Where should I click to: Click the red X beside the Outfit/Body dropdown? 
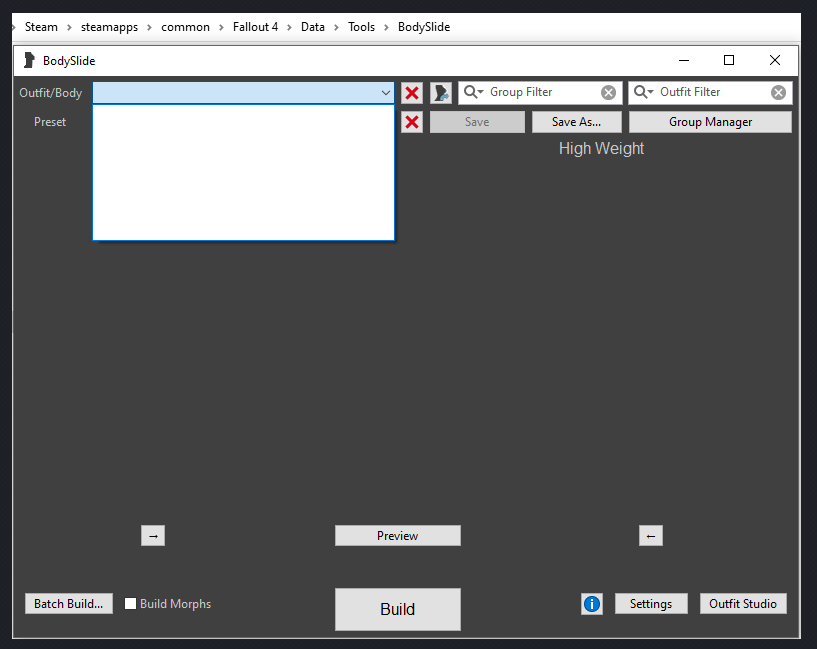pos(411,93)
